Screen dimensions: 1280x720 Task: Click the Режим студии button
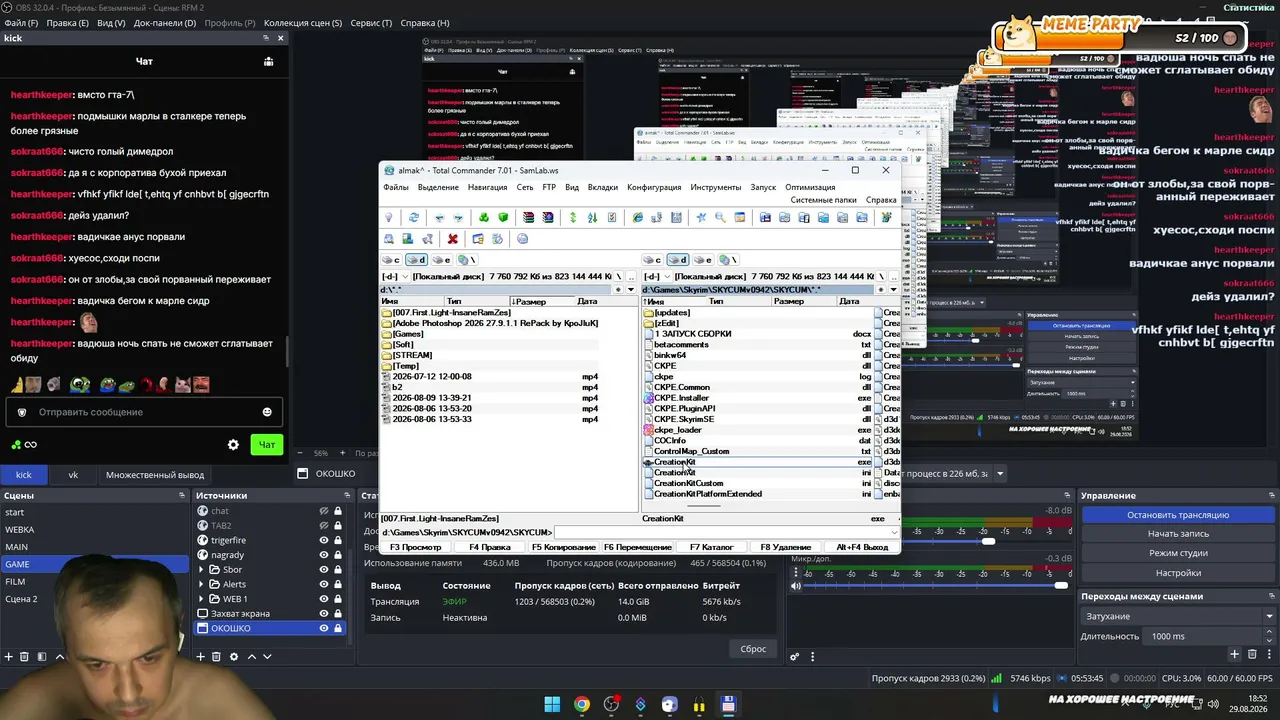click(1178, 553)
